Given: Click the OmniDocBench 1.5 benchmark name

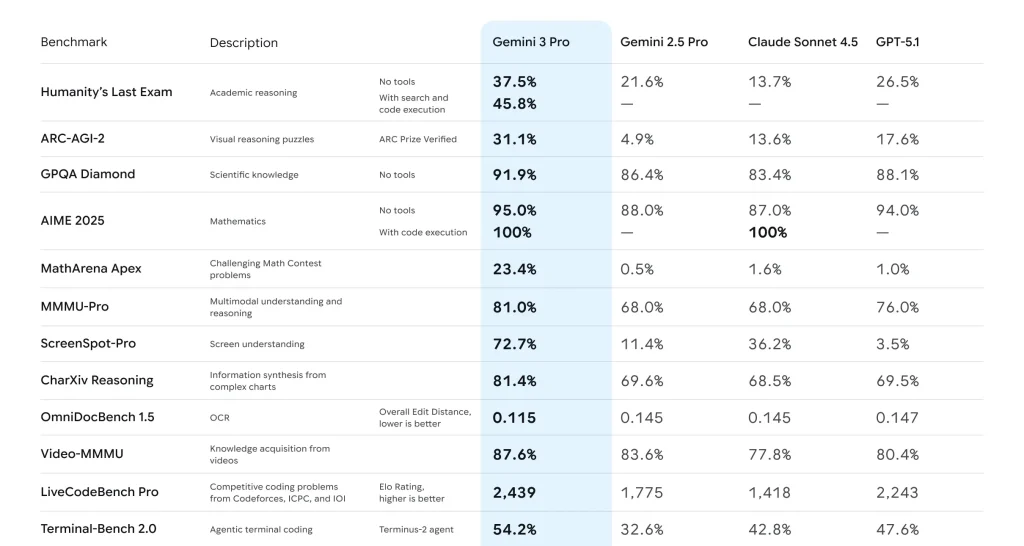Looking at the screenshot, I should tap(97, 417).
